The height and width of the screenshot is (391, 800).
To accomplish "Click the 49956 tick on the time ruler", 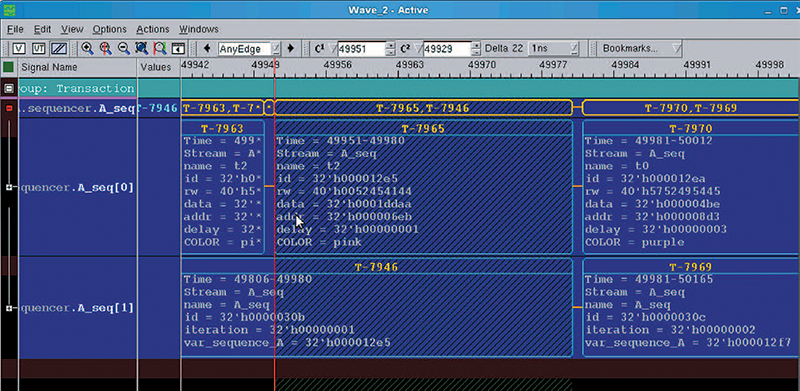I will [x=338, y=65].
